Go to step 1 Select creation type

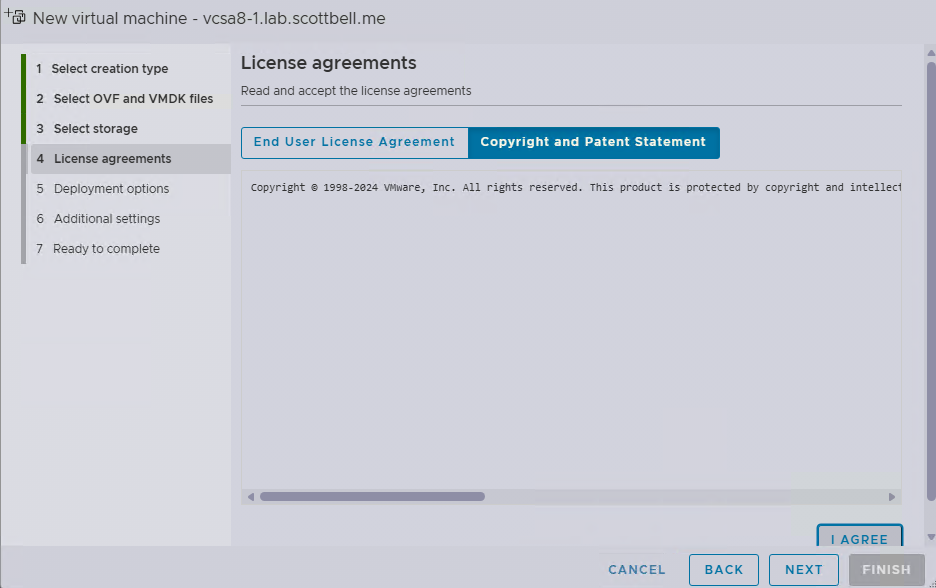(x=110, y=69)
